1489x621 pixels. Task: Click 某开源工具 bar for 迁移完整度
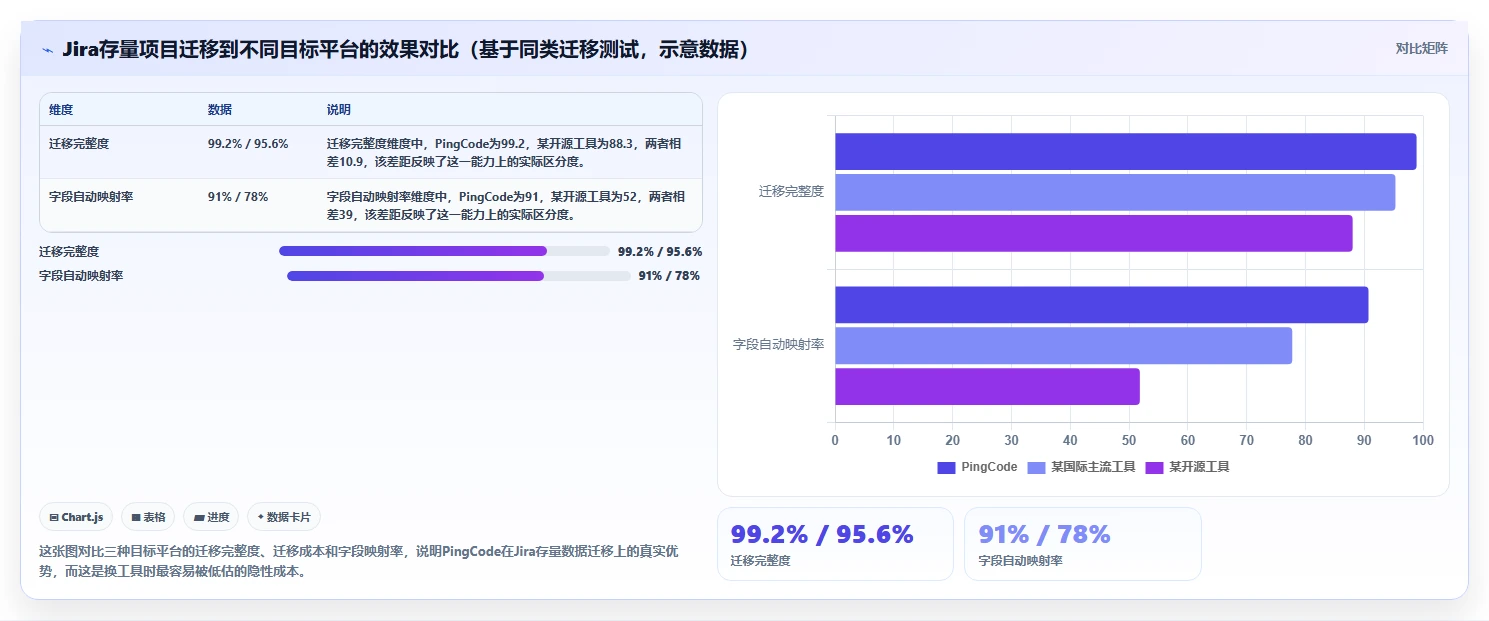(1093, 233)
